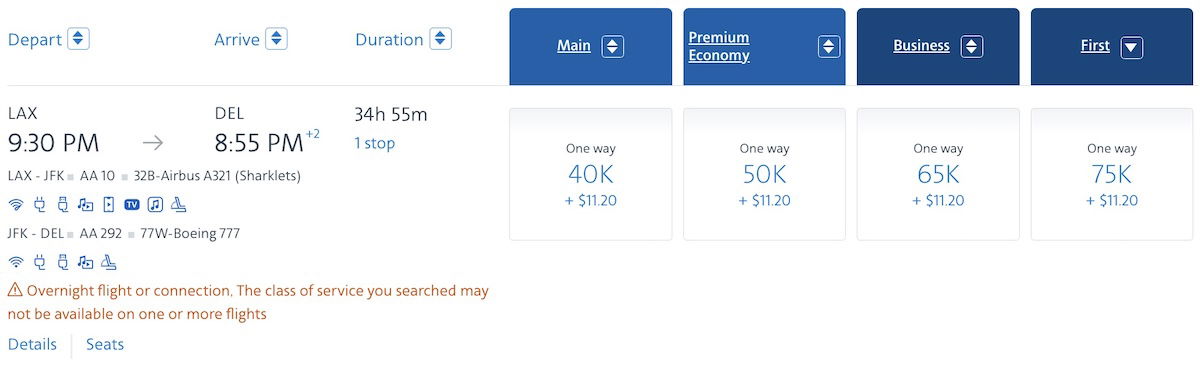The height and width of the screenshot is (365, 1200).
Task: Click the Wi-Fi icon for flight AA 292
Action: click(x=16, y=262)
